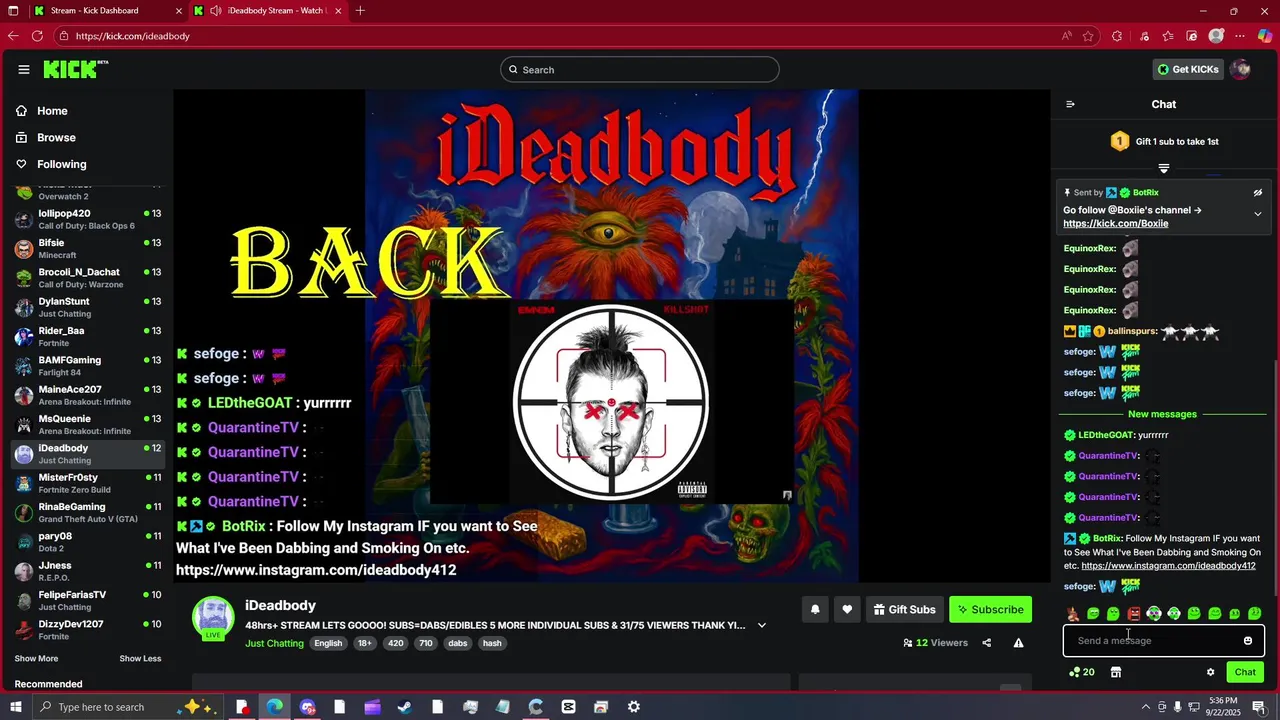Image resolution: width=1280 pixels, height=720 pixels.
Task: Refresh the page
Action: click(37, 36)
